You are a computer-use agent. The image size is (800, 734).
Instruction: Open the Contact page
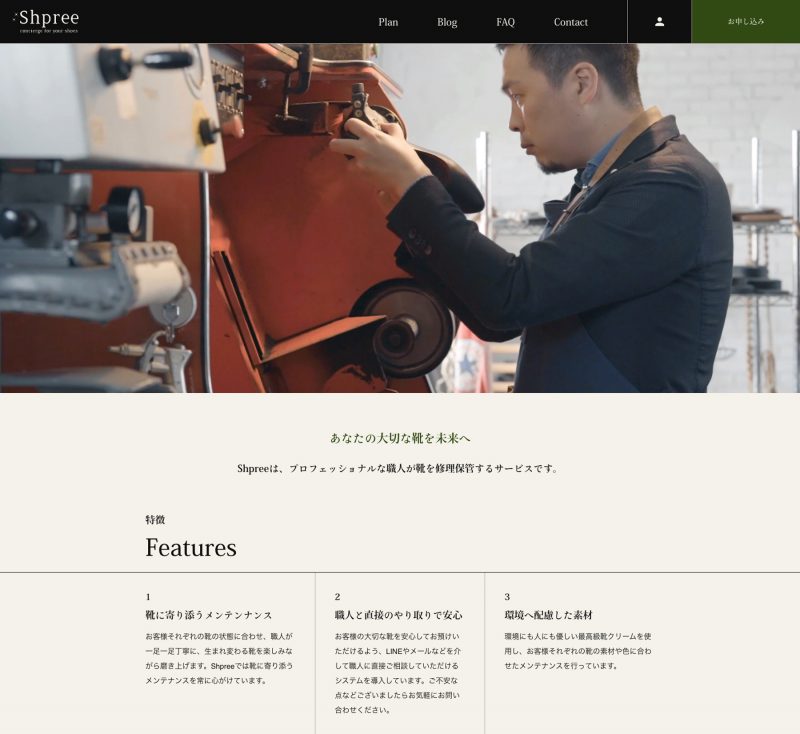(570, 22)
